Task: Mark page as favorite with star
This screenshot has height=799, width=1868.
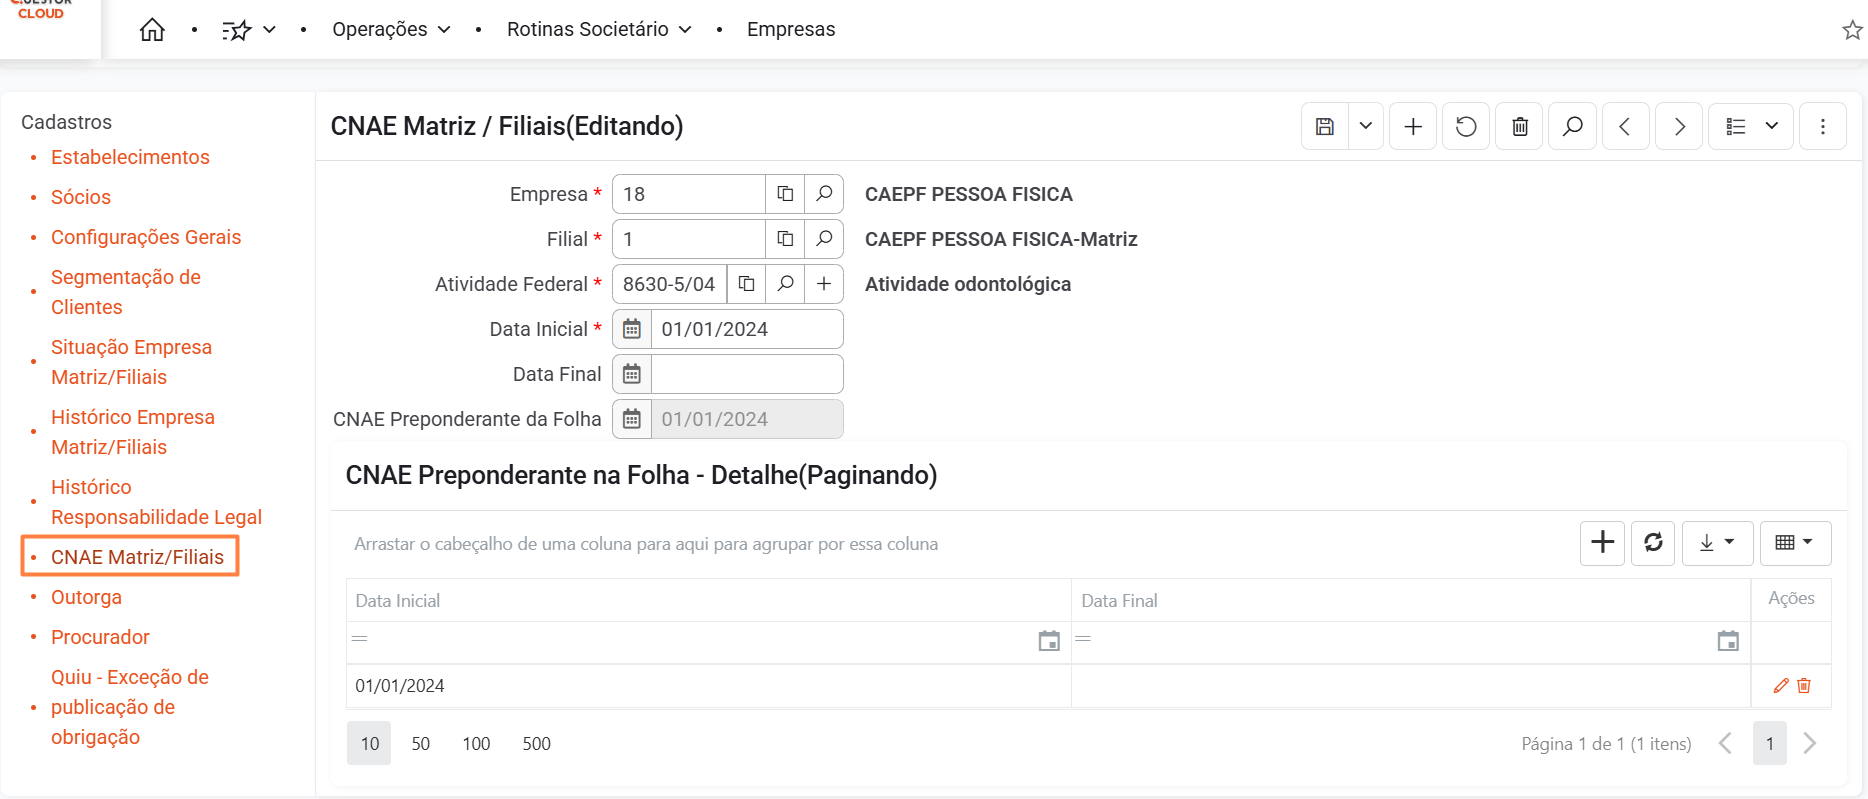Action: point(1852,30)
